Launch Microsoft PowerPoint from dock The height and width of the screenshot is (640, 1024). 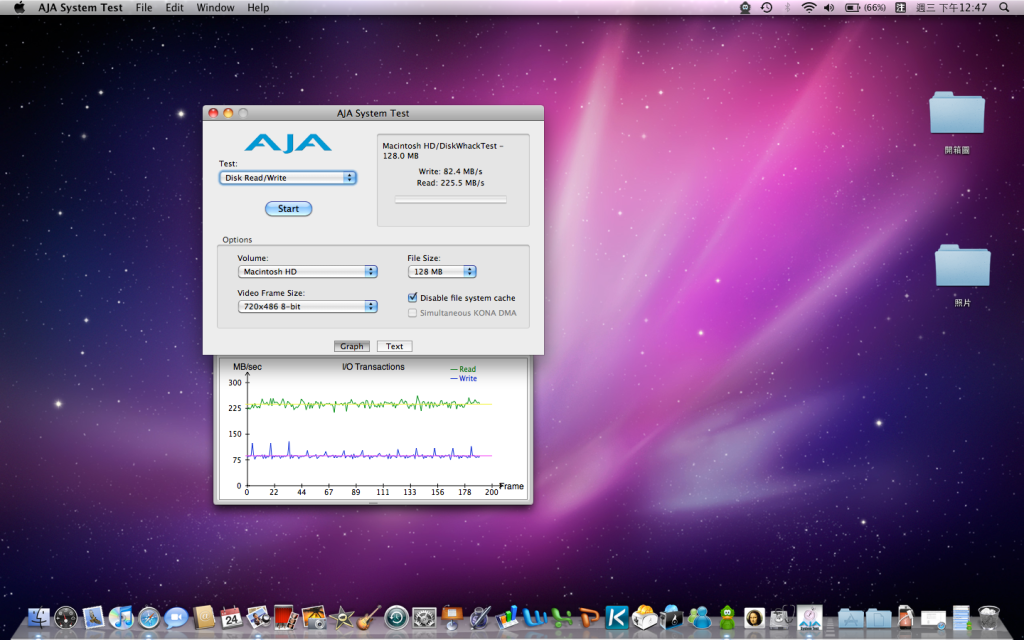coord(589,616)
